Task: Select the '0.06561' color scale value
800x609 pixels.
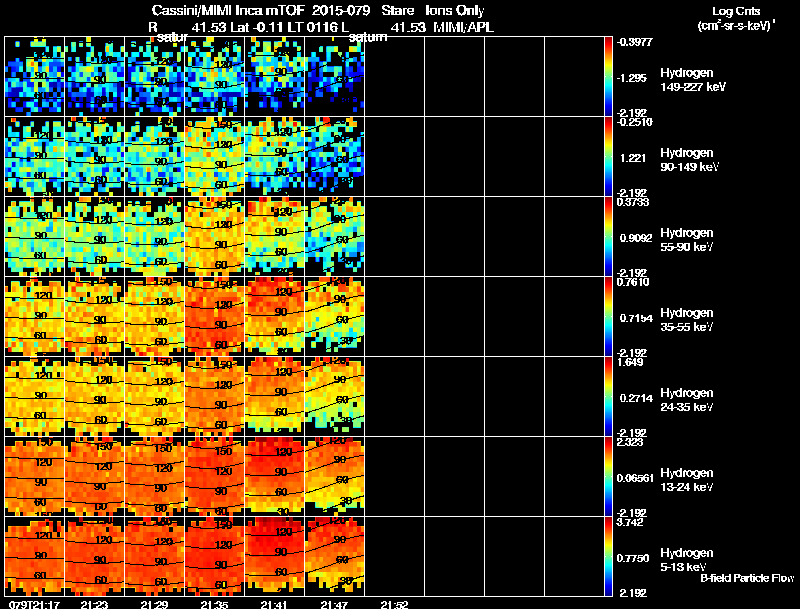Action: [635, 478]
